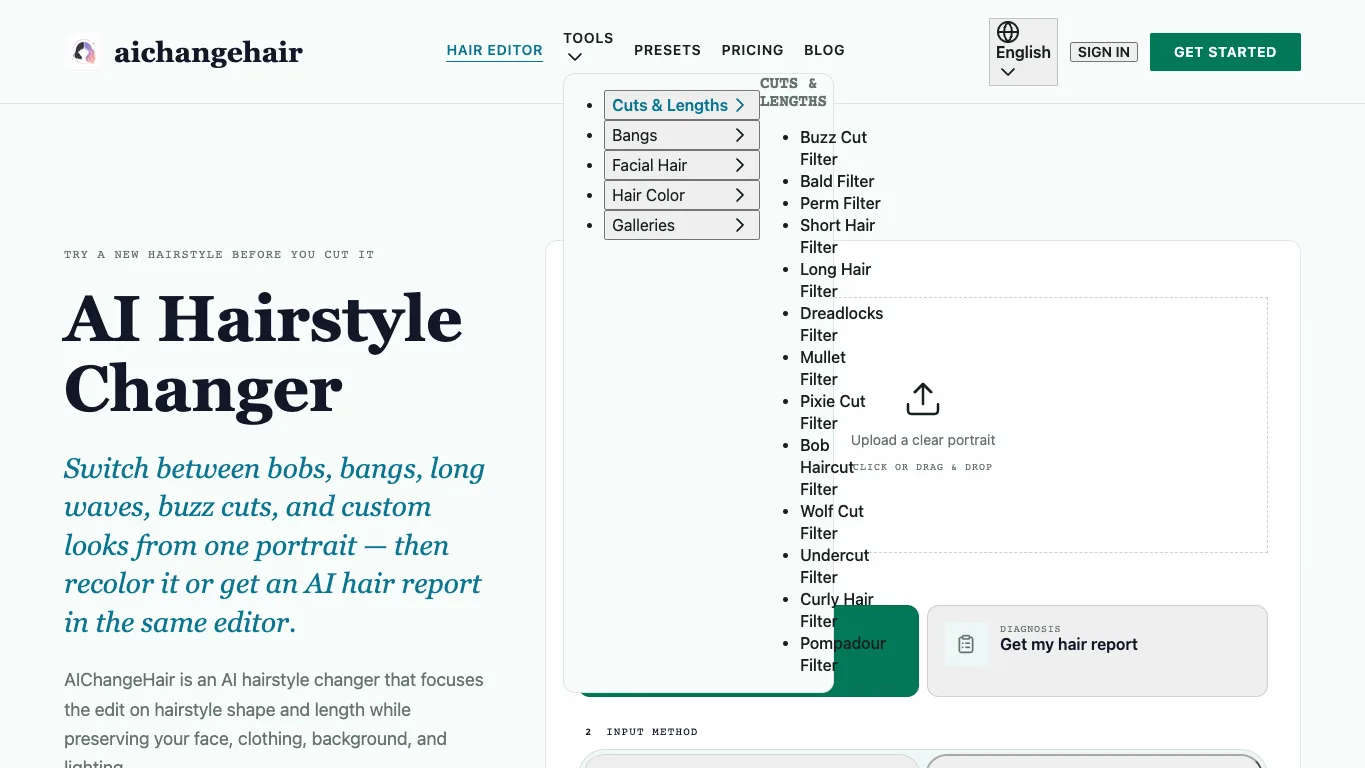Expand the Facial Hair submenu
Viewport: 1365px width, 768px height.
coord(682,165)
